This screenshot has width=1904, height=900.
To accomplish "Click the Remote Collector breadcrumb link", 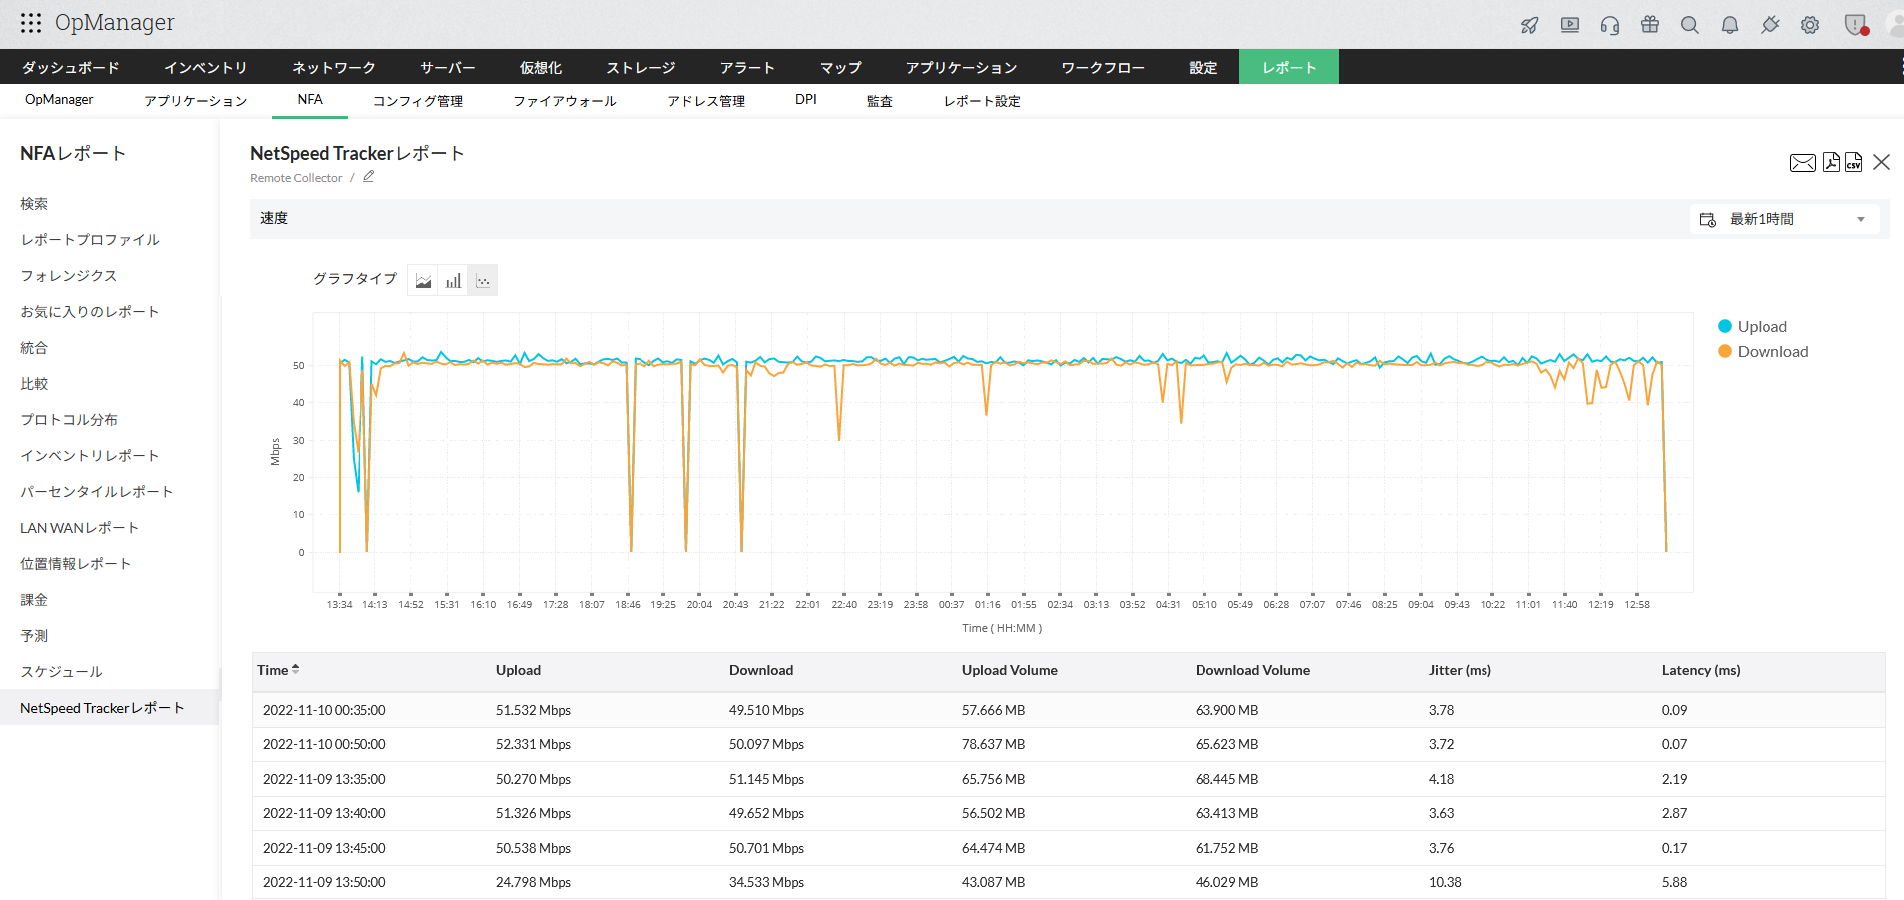I will (x=296, y=178).
